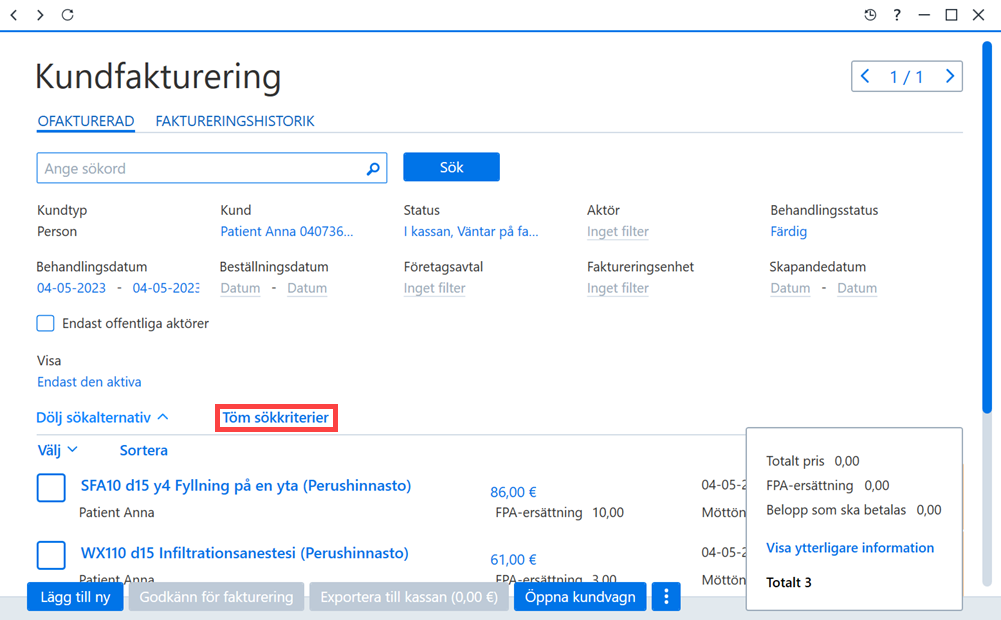Viewport: 1001px width, 620px height.
Task: Click the browser-style back arrow icon
Action: point(13,15)
